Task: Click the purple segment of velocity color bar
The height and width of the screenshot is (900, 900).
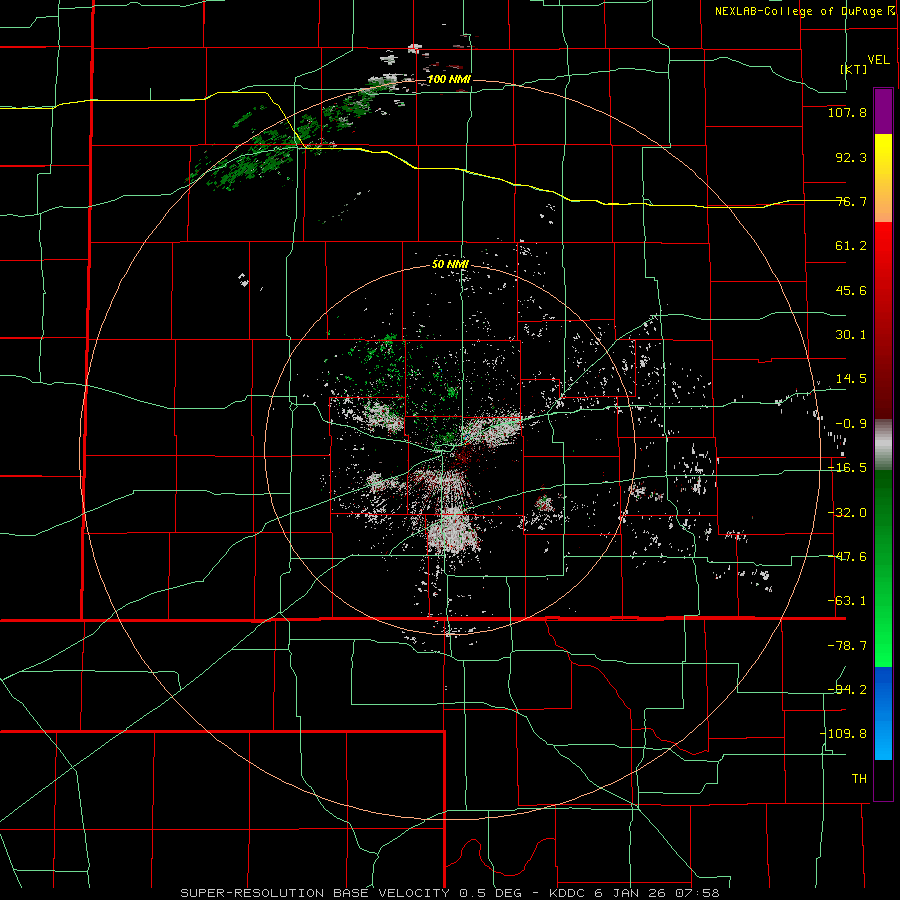Action: tap(883, 112)
